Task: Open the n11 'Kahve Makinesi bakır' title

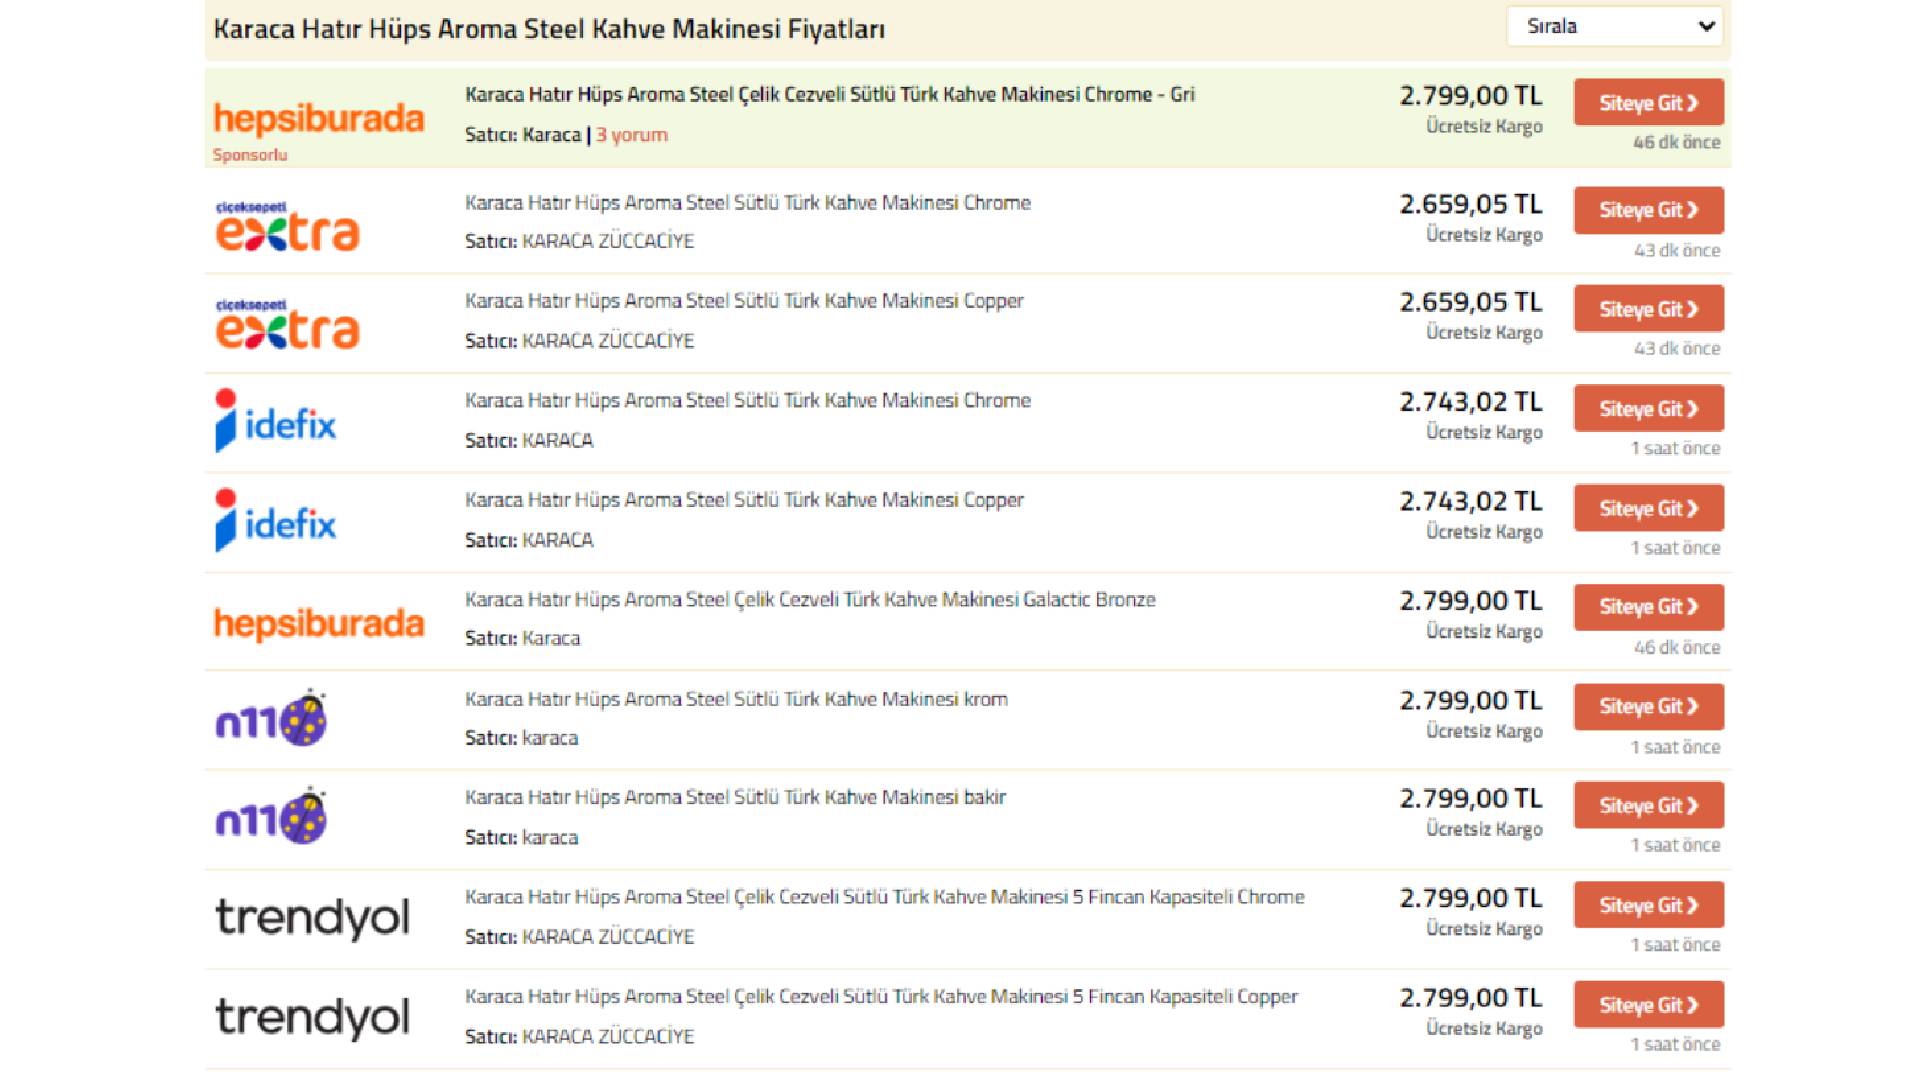Action: [735, 797]
